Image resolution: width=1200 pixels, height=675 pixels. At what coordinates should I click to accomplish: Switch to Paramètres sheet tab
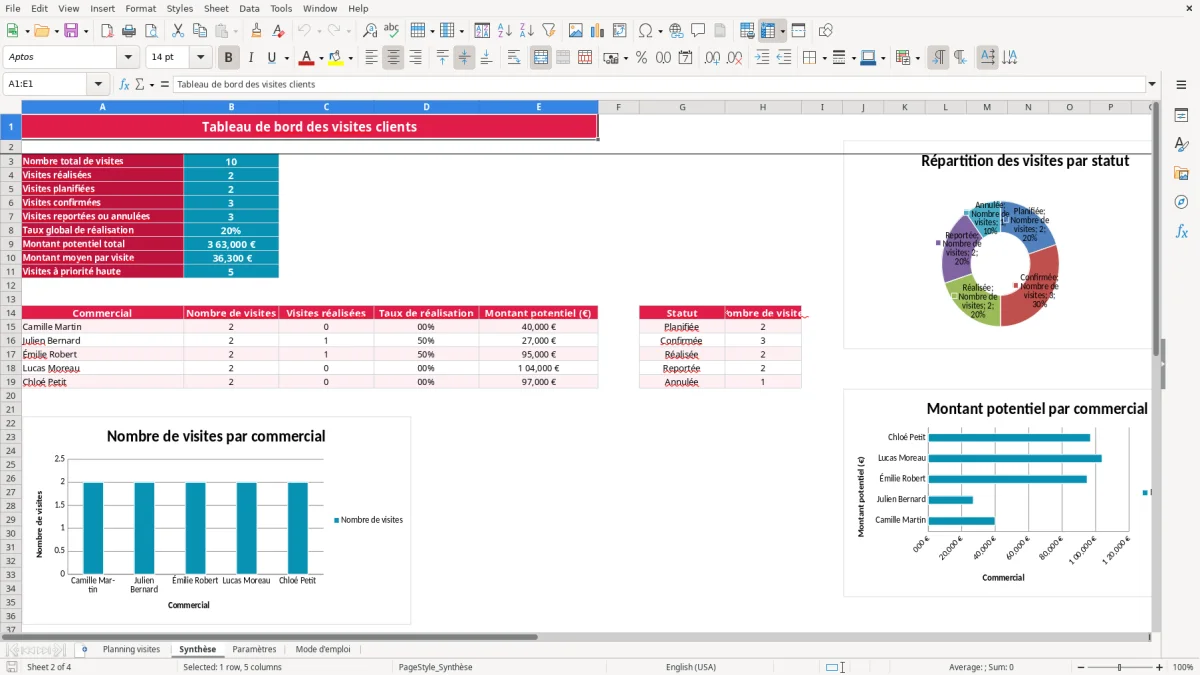(254, 649)
